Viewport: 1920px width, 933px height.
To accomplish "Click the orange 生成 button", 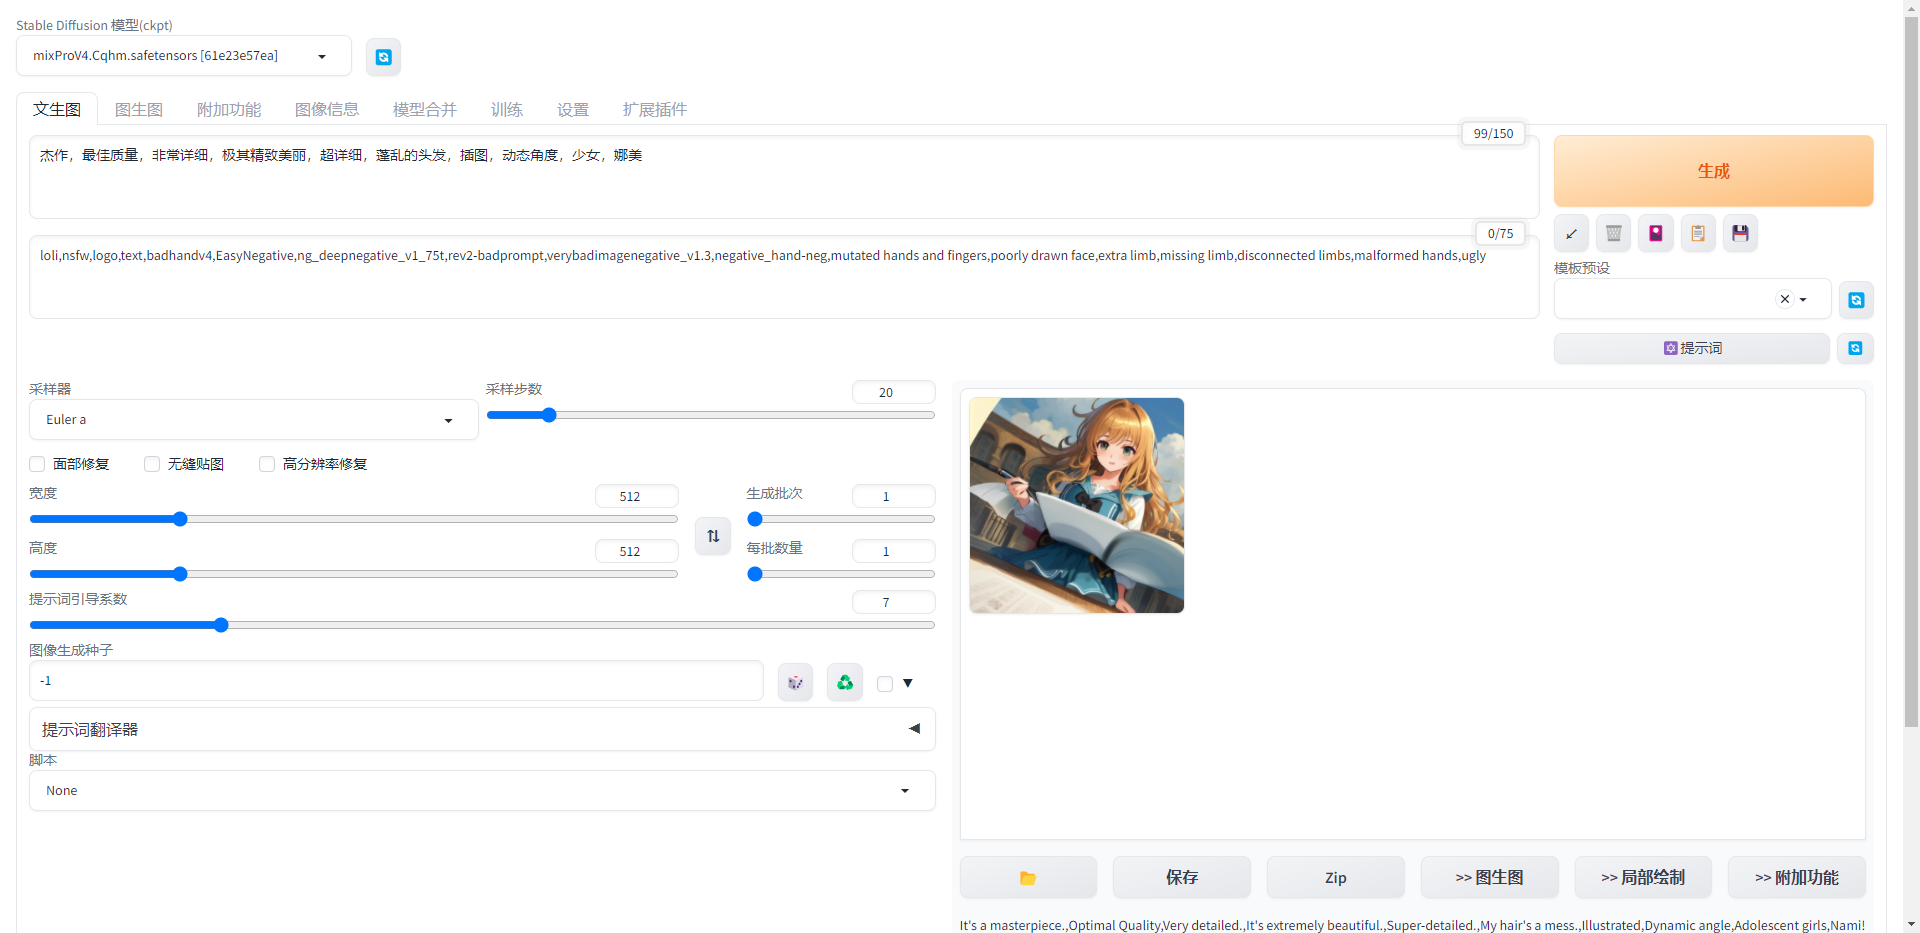I will tap(1713, 171).
